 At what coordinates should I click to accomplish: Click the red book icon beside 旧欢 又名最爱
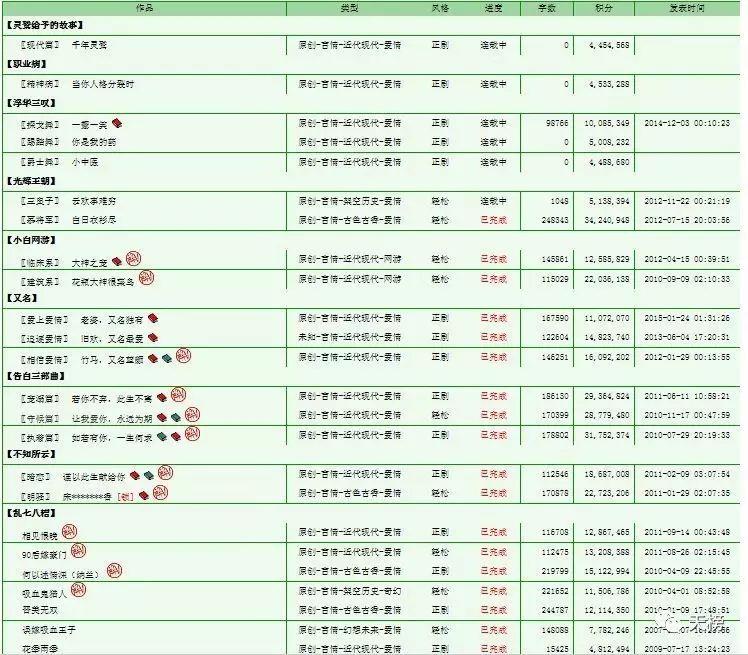[151, 338]
